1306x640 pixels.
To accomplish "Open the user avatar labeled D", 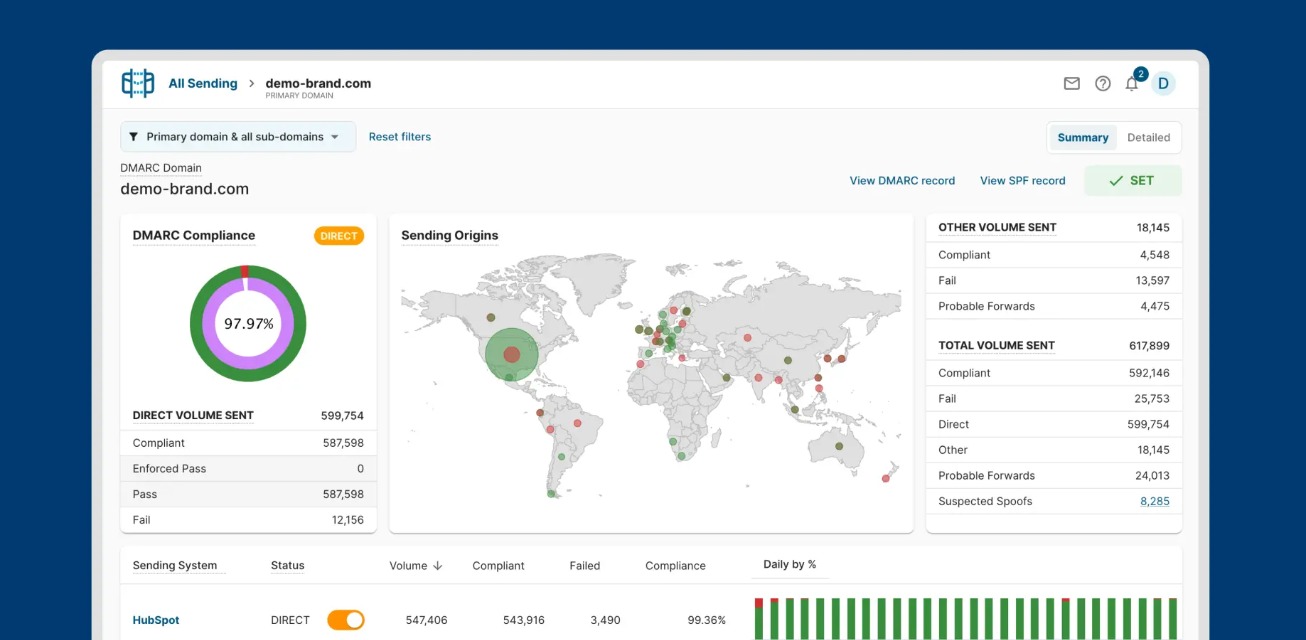I will (x=1162, y=84).
